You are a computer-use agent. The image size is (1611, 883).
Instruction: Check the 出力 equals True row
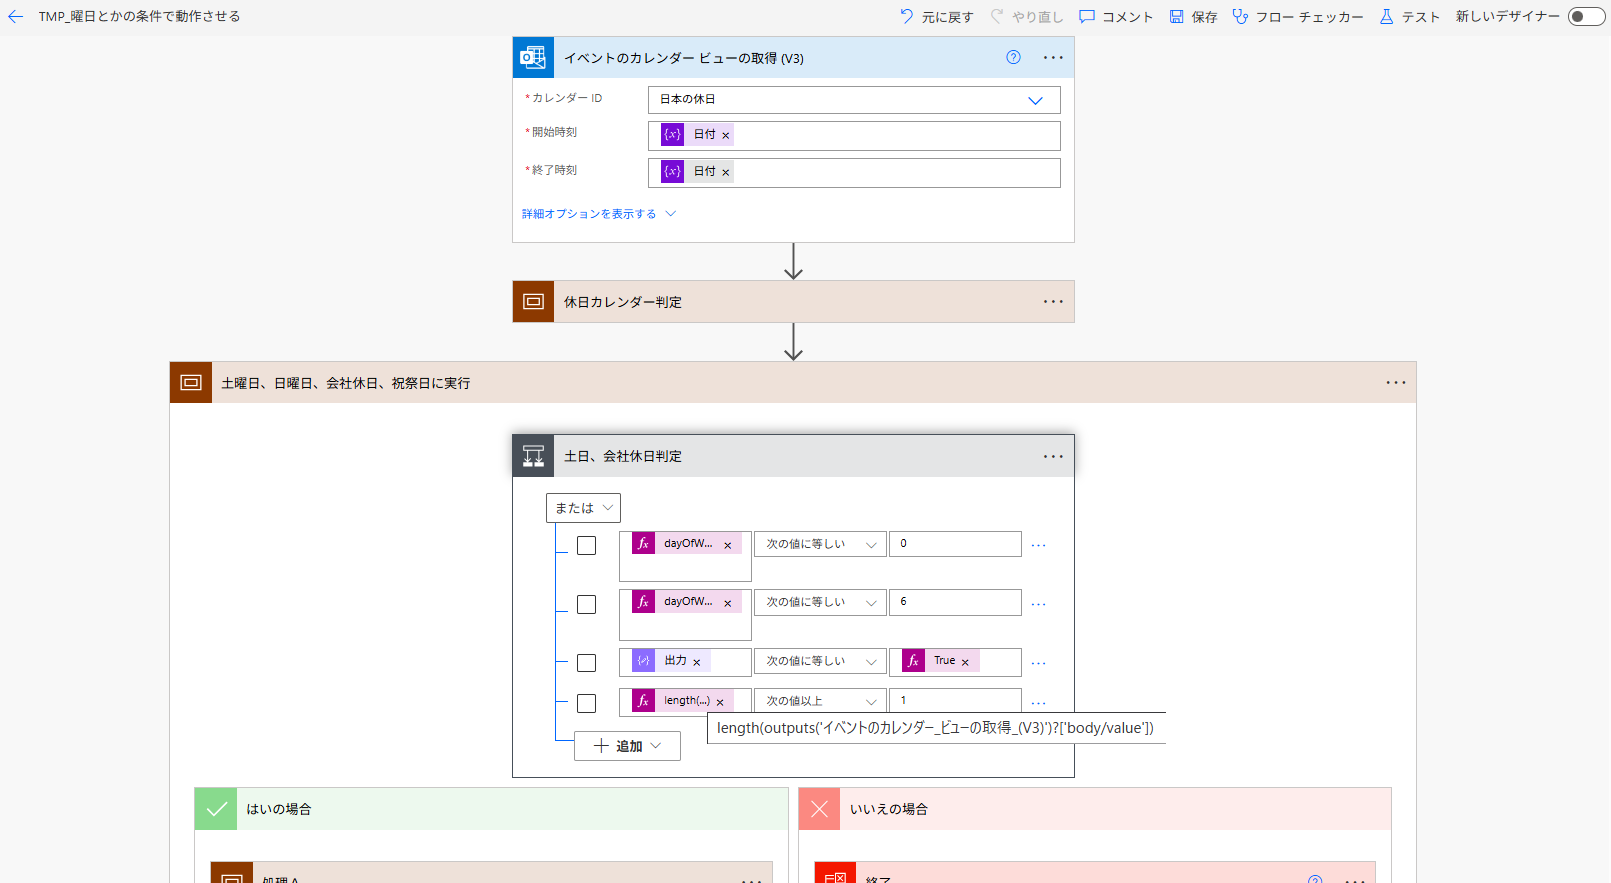(x=587, y=663)
